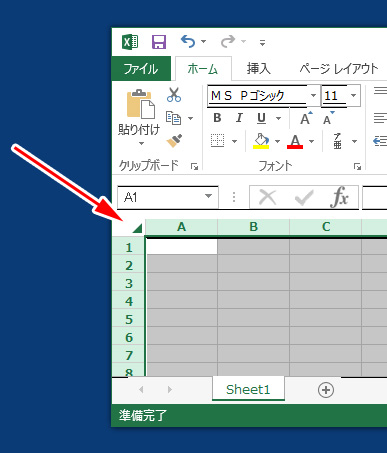The width and height of the screenshot is (387, 453).
Task: Open the MS Pゴシック font name dropdown
Action: (x=313, y=96)
